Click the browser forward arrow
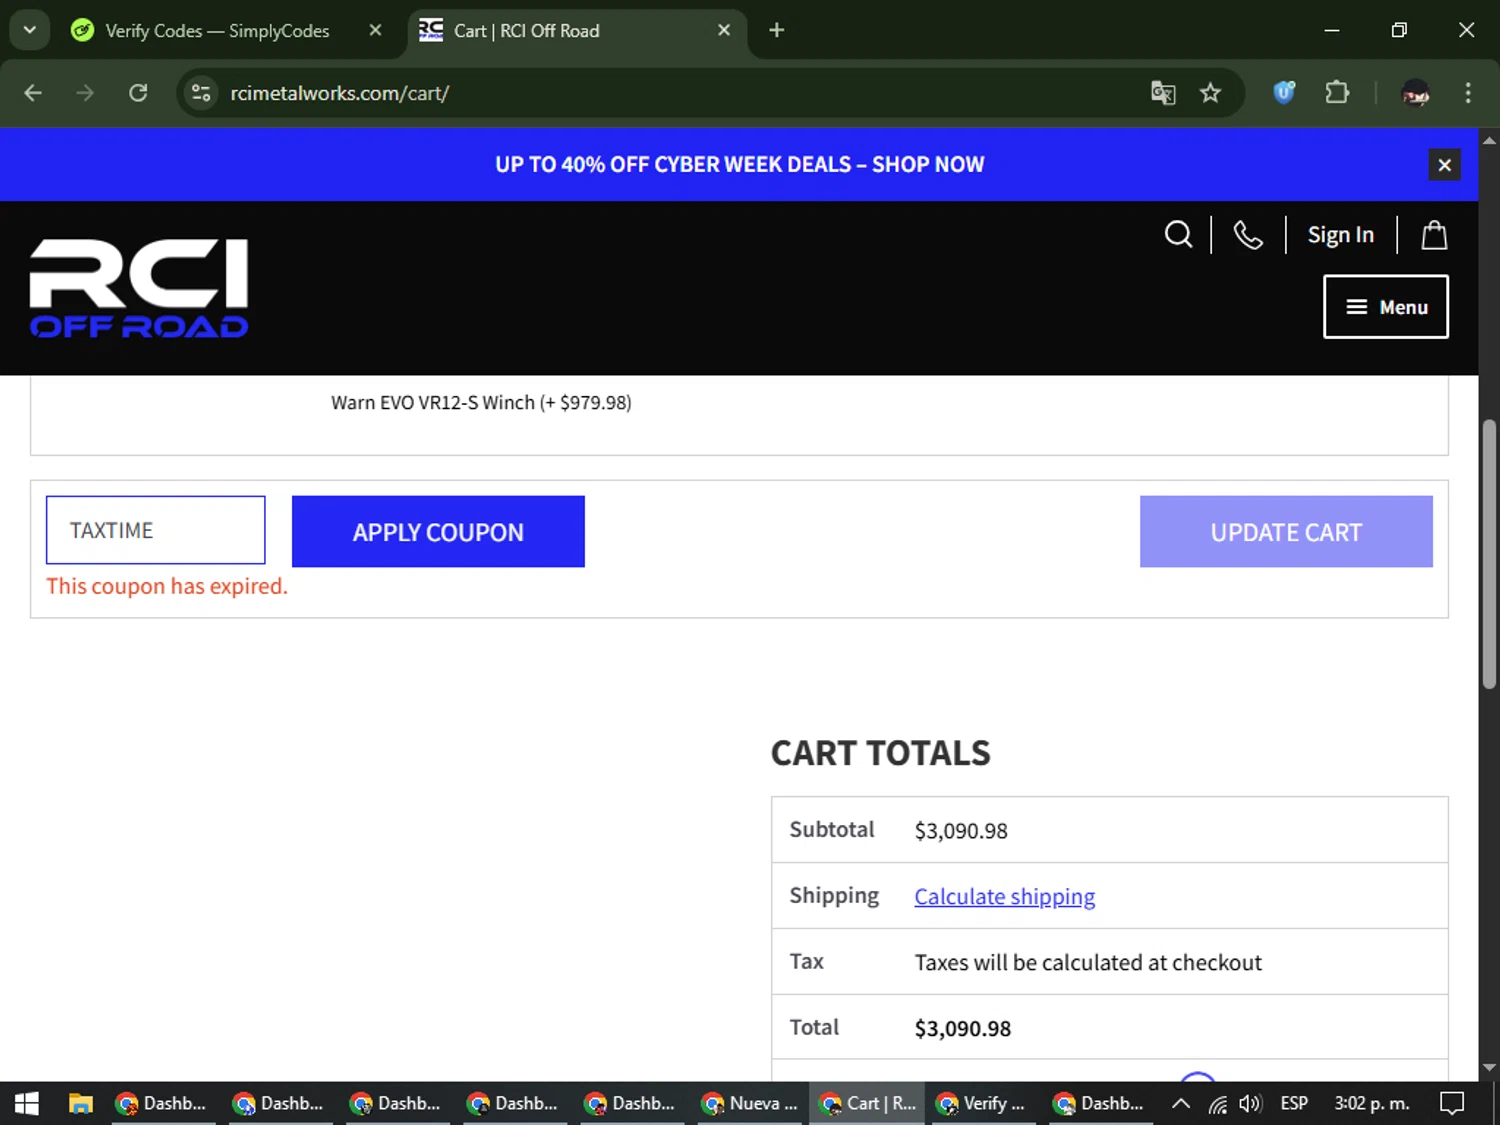 tap(85, 93)
